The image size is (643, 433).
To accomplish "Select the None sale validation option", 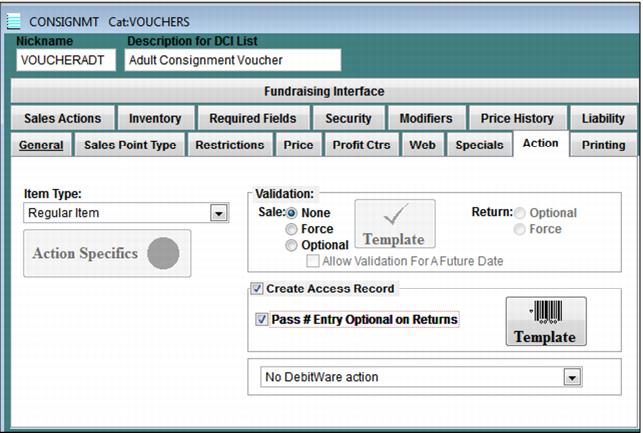I will 292,213.
